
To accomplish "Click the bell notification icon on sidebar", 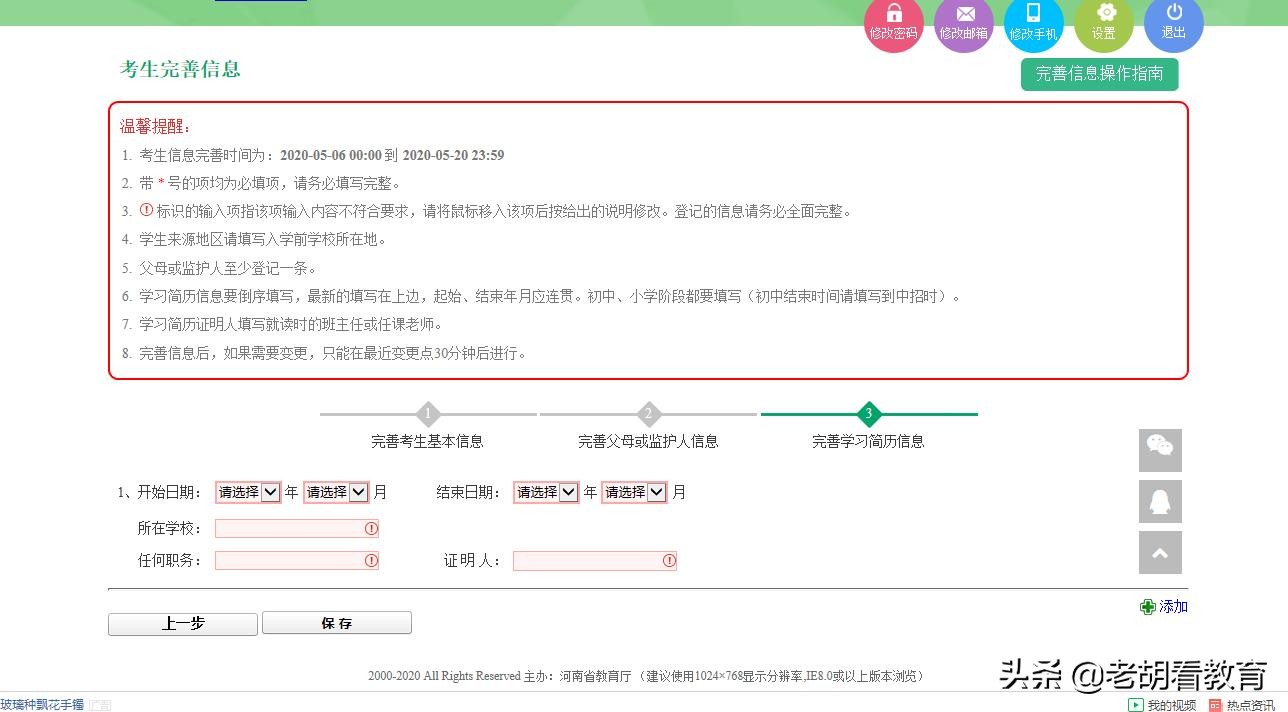I will 1159,501.
